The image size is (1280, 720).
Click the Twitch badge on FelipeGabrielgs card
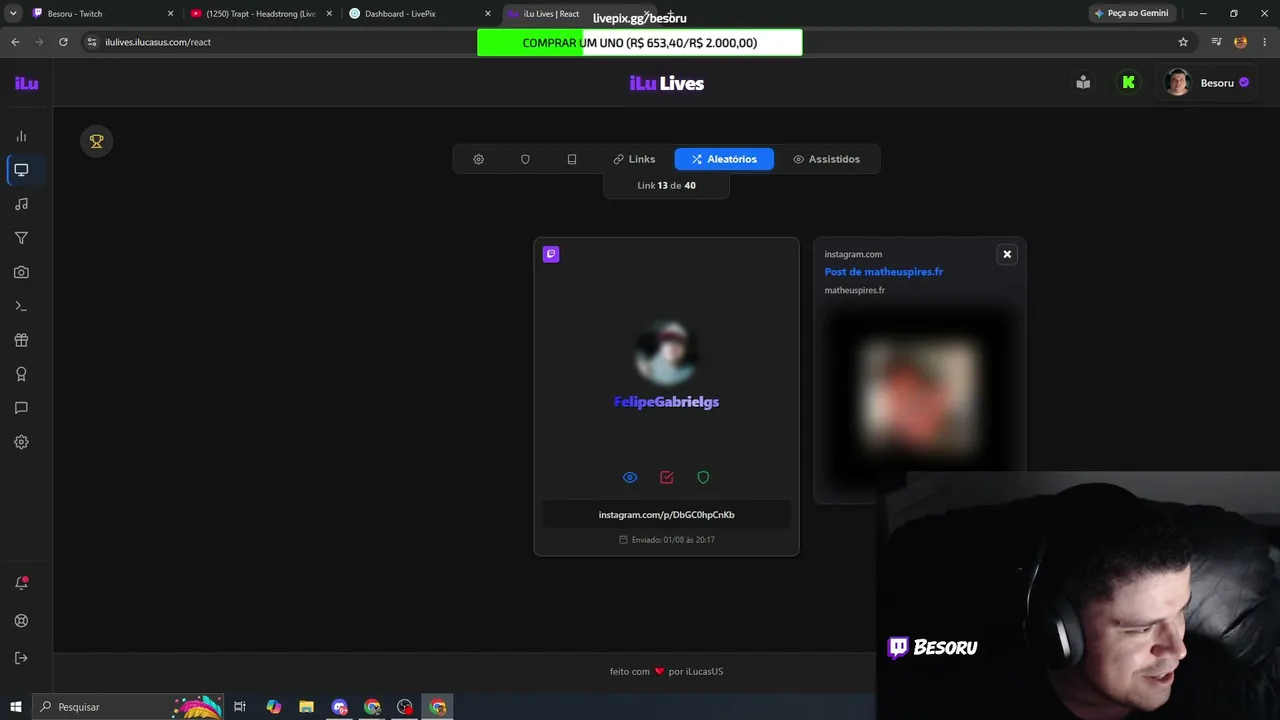pyautogui.click(x=551, y=254)
